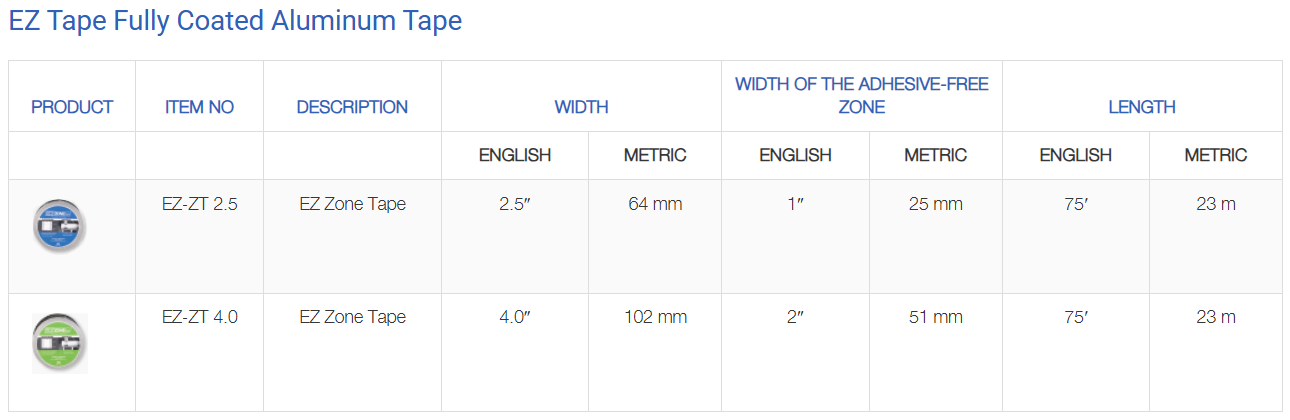The height and width of the screenshot is (420, 1290).
Task: Select the PRODUCT column header
Action: click(x=72, y=107)
